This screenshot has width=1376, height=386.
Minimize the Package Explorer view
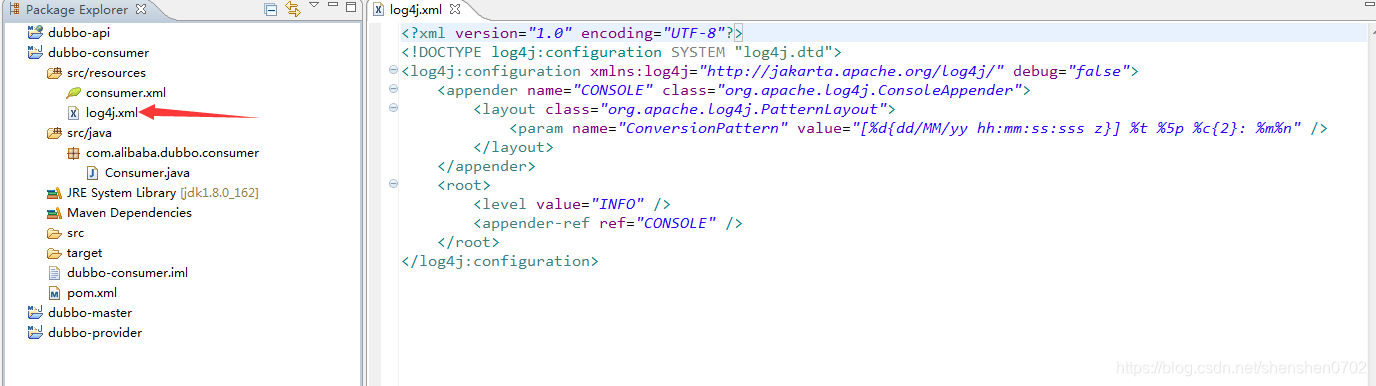pos(334,8)
